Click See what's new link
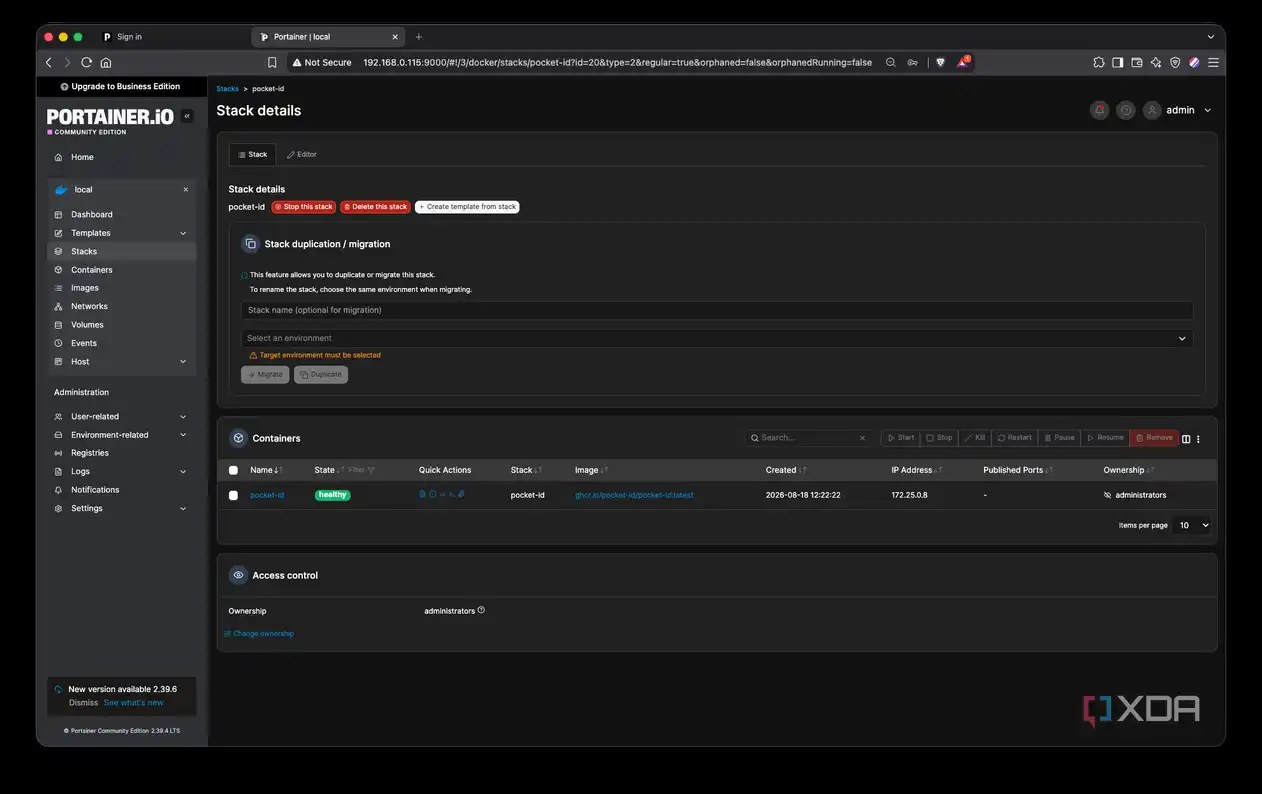 [x=133, y=703]
